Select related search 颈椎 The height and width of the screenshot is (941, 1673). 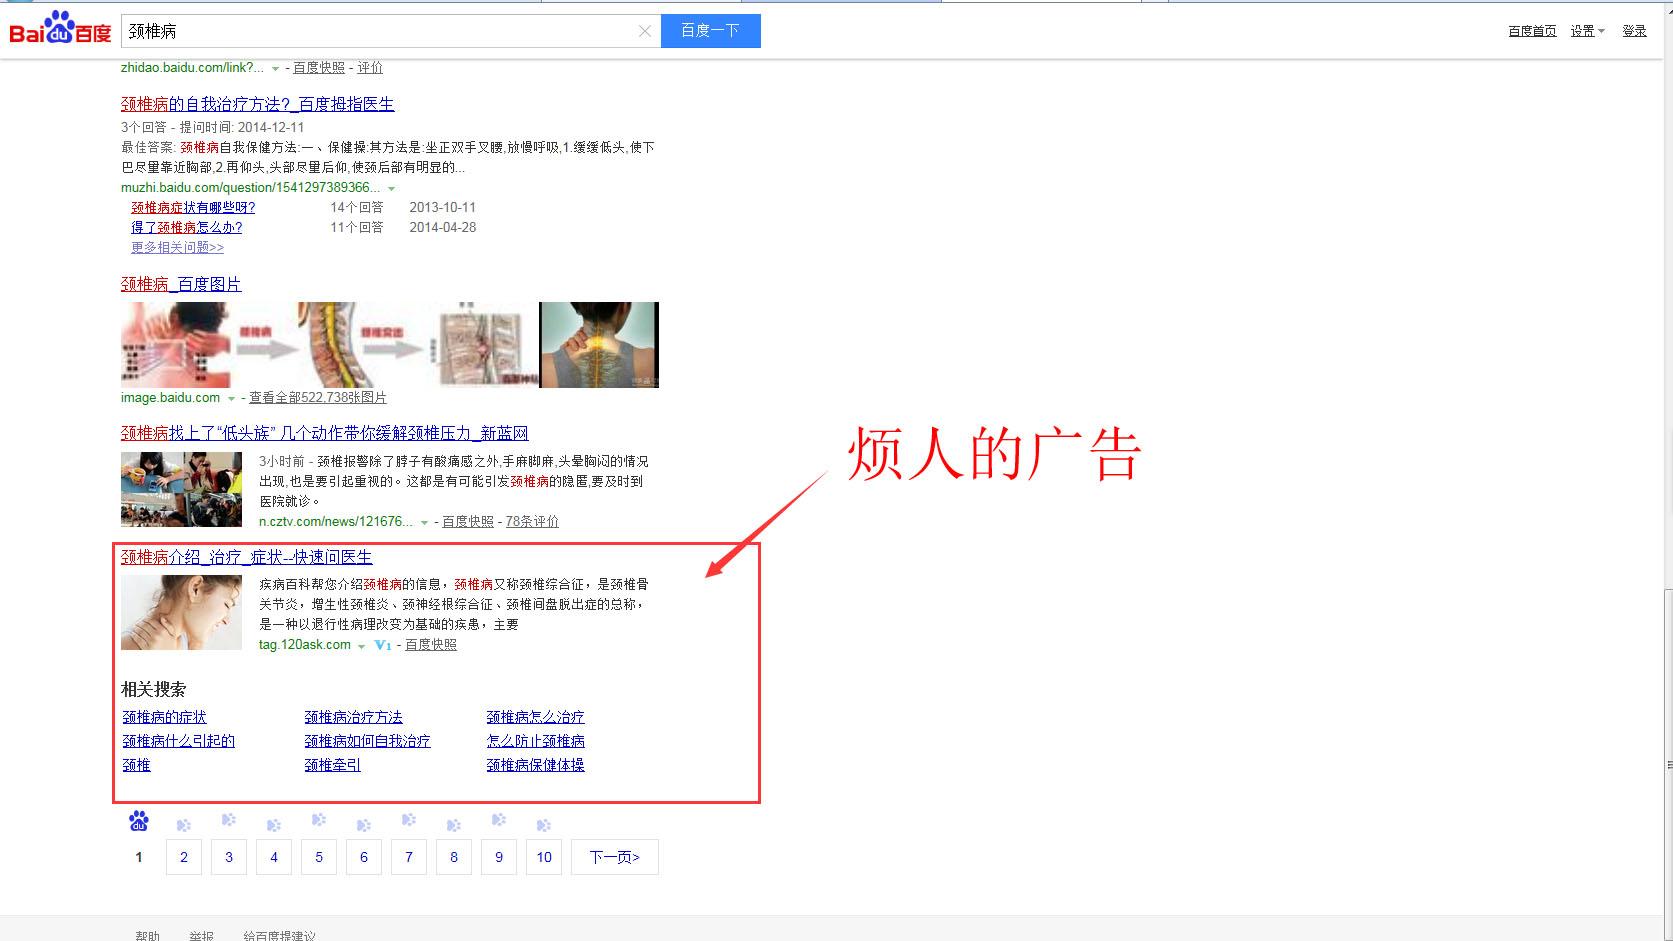click(136, 765)
